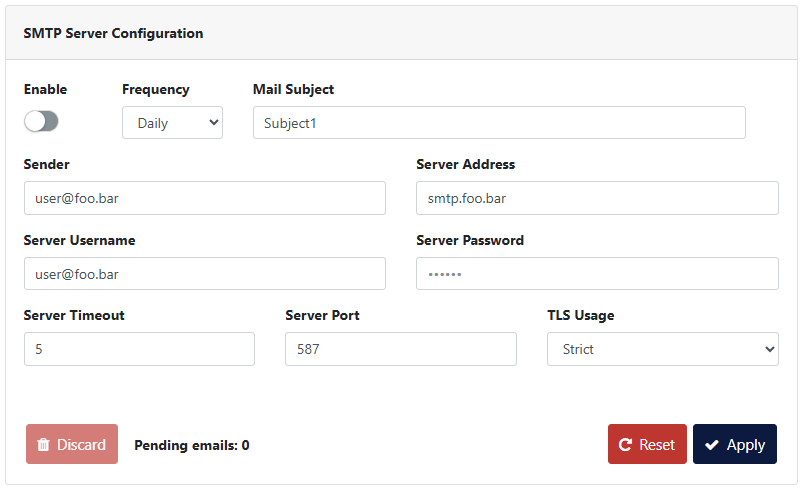Viewport: 803px width, 490px height.
Task: Focus the Sender email input field
Action: 204,198
